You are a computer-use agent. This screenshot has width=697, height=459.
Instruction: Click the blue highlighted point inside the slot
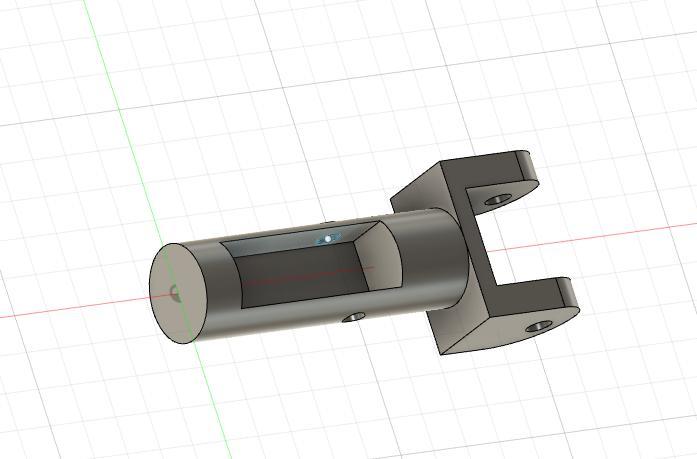[x=328, y=239]
